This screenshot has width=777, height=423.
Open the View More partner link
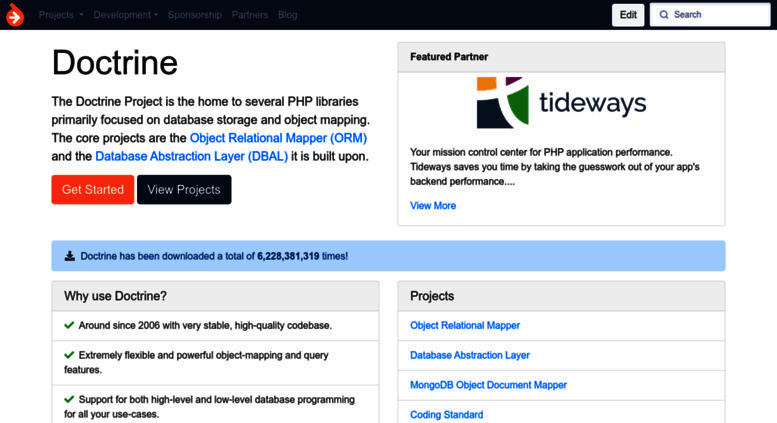[x=433, y=206]
